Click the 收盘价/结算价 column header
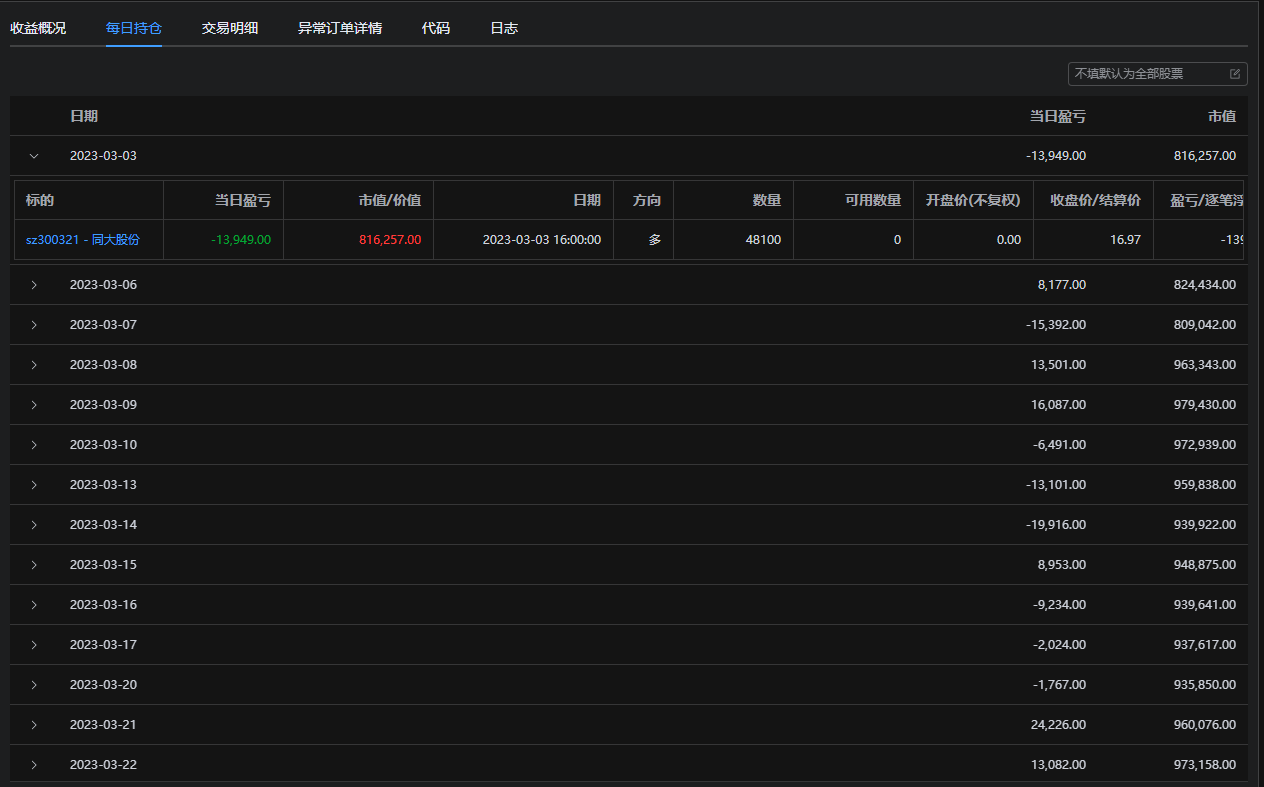 pos(1095,200)
